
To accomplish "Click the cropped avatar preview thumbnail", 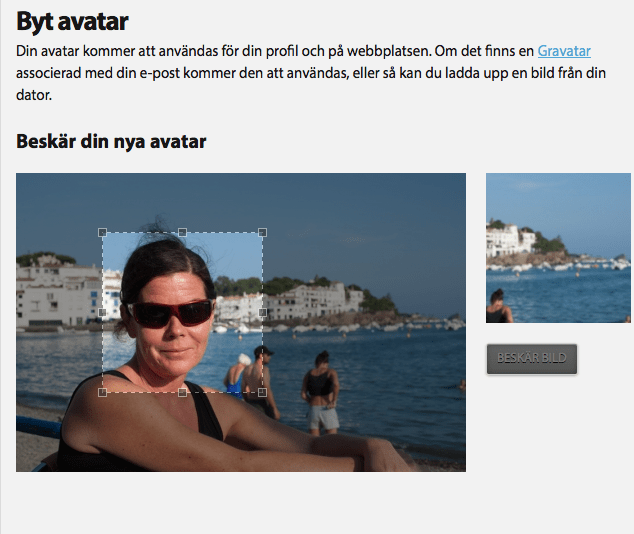I will [558, 248].
